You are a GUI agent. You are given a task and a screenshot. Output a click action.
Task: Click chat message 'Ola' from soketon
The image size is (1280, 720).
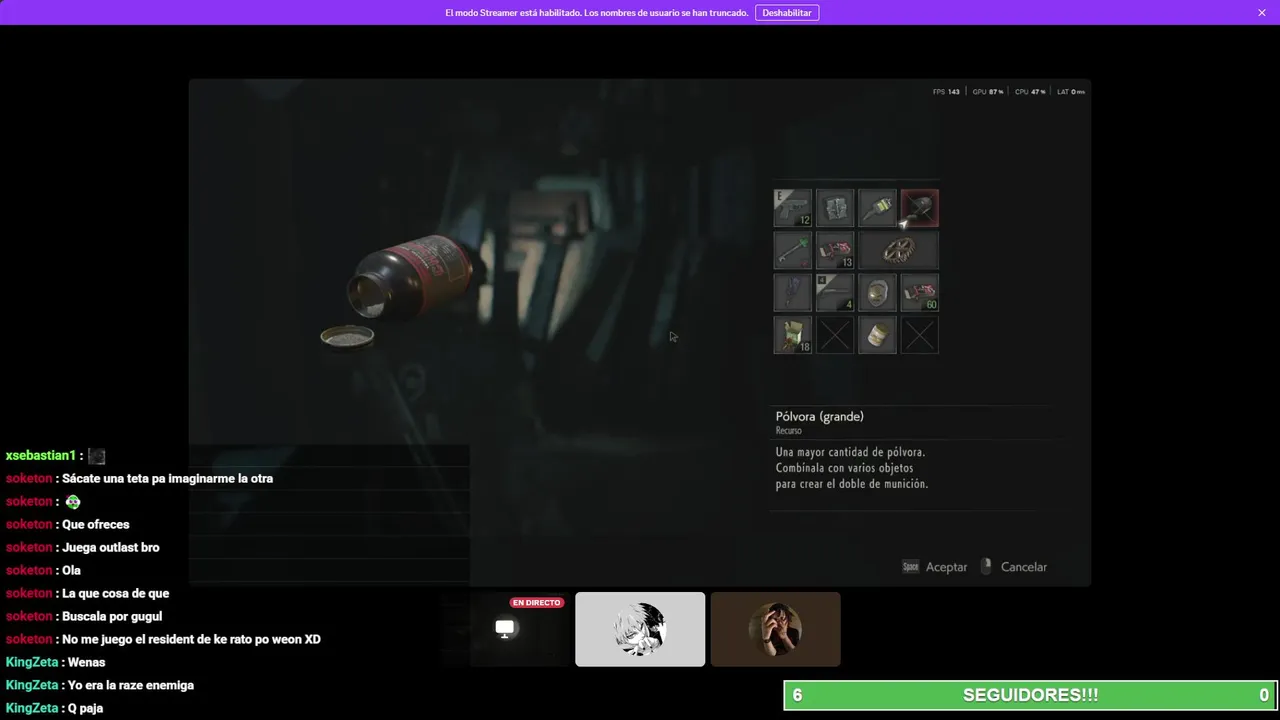pos(71,571)
